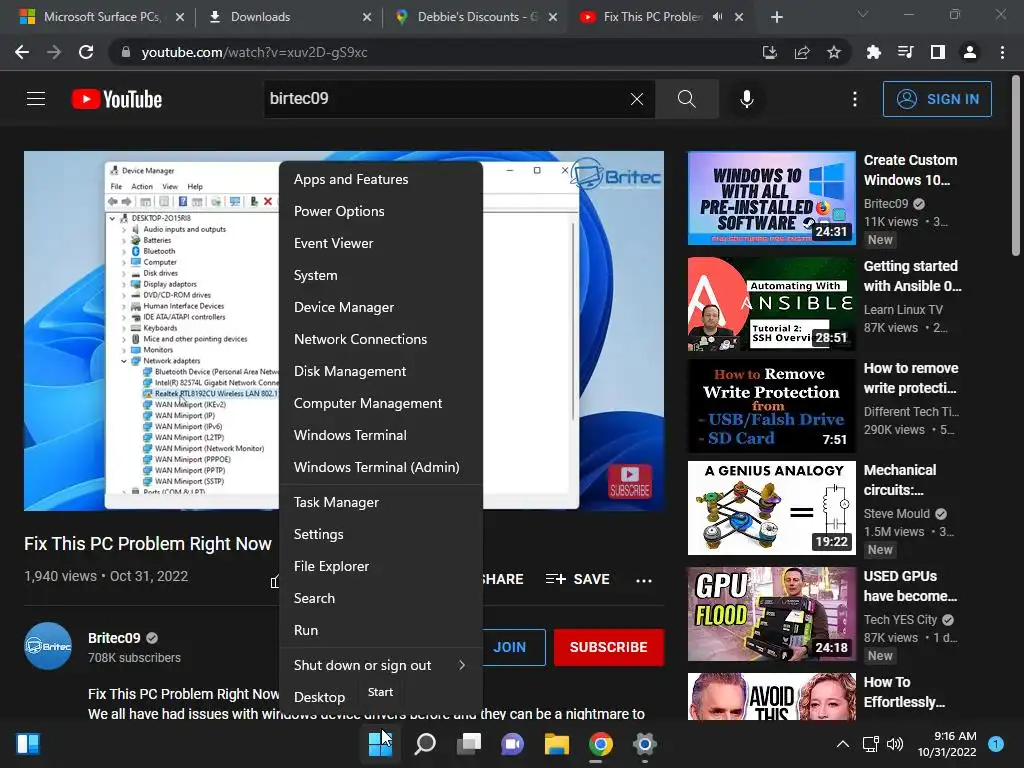
Task: Open a new browser tab
Action: pos(776,17)
